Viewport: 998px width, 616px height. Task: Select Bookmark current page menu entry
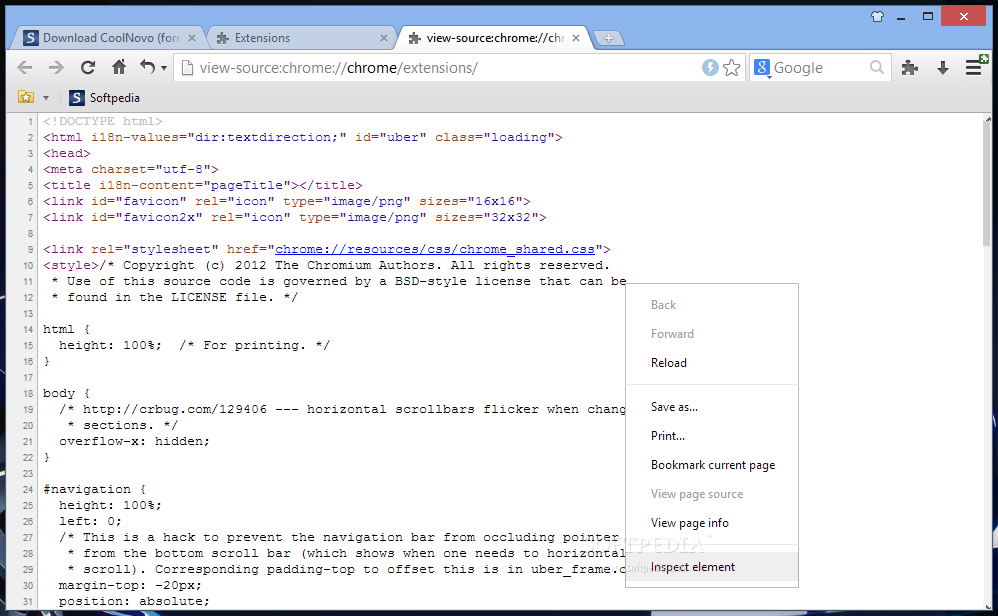pyautogui.click(x=712, y=465)
